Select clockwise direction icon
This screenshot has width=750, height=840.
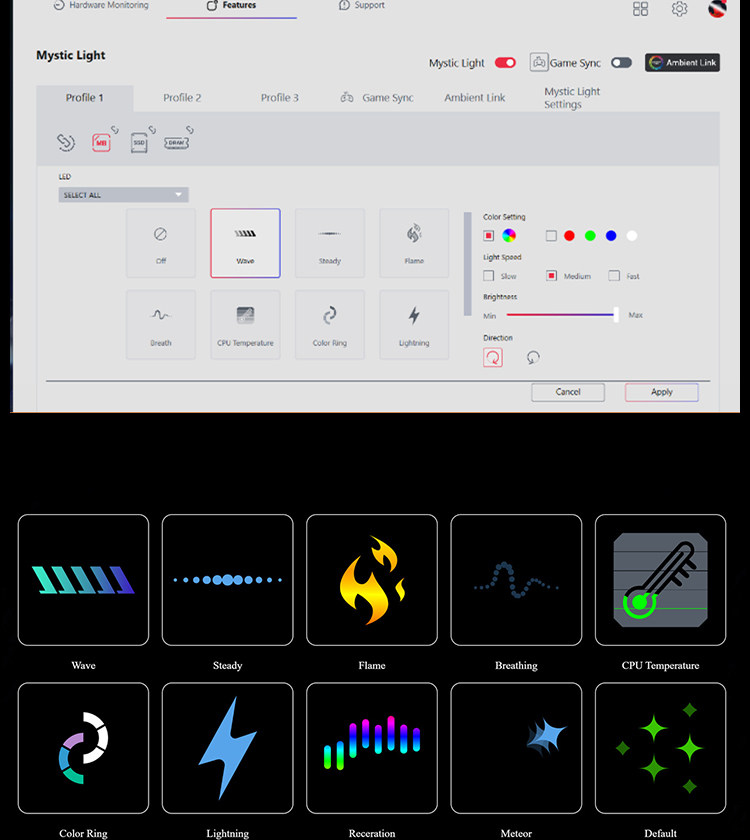point(493,357)
